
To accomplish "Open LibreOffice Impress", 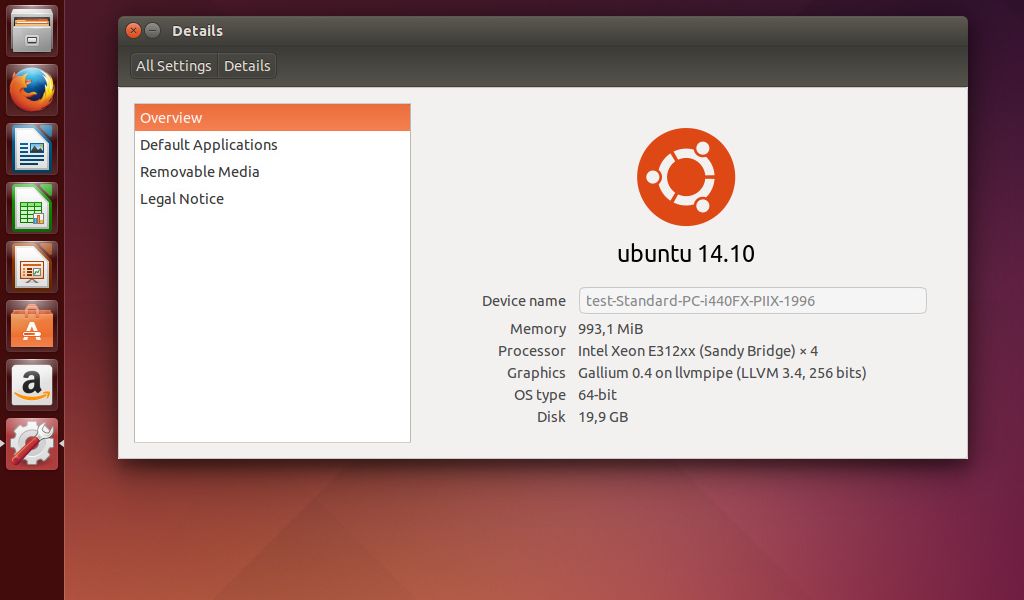I will coord(31,266).
